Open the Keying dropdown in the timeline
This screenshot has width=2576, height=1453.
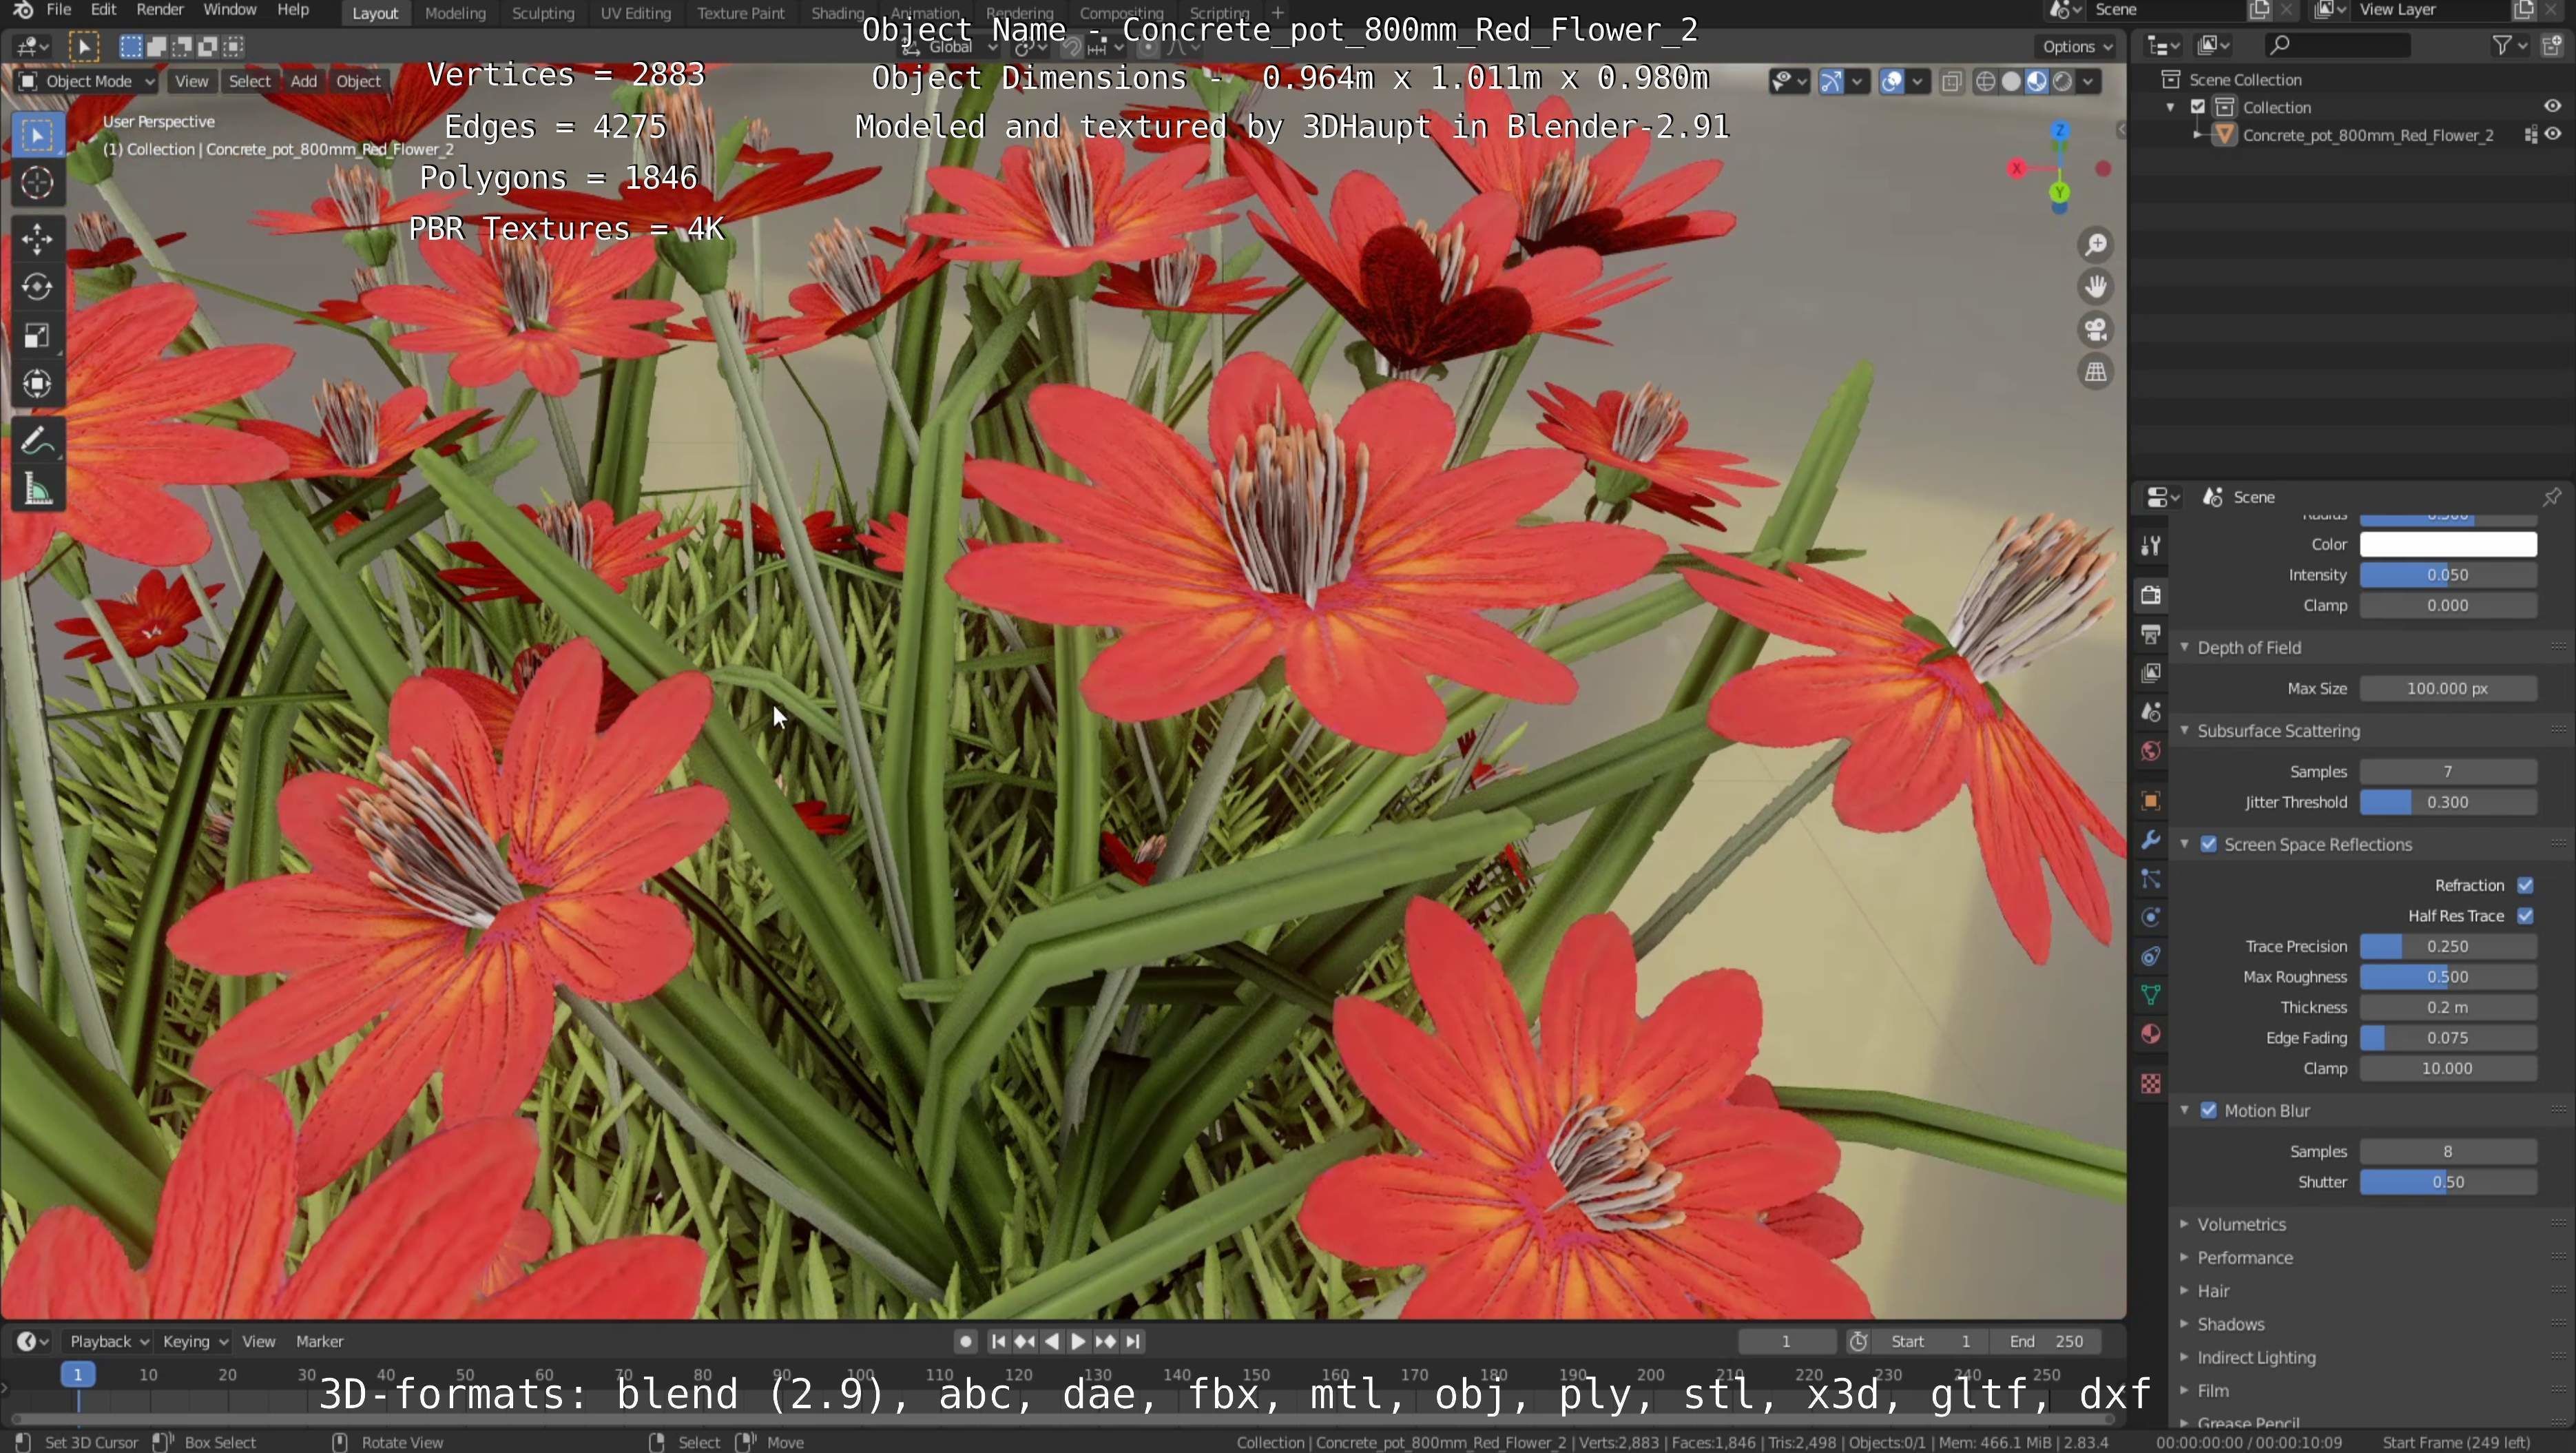[195, 1342]
